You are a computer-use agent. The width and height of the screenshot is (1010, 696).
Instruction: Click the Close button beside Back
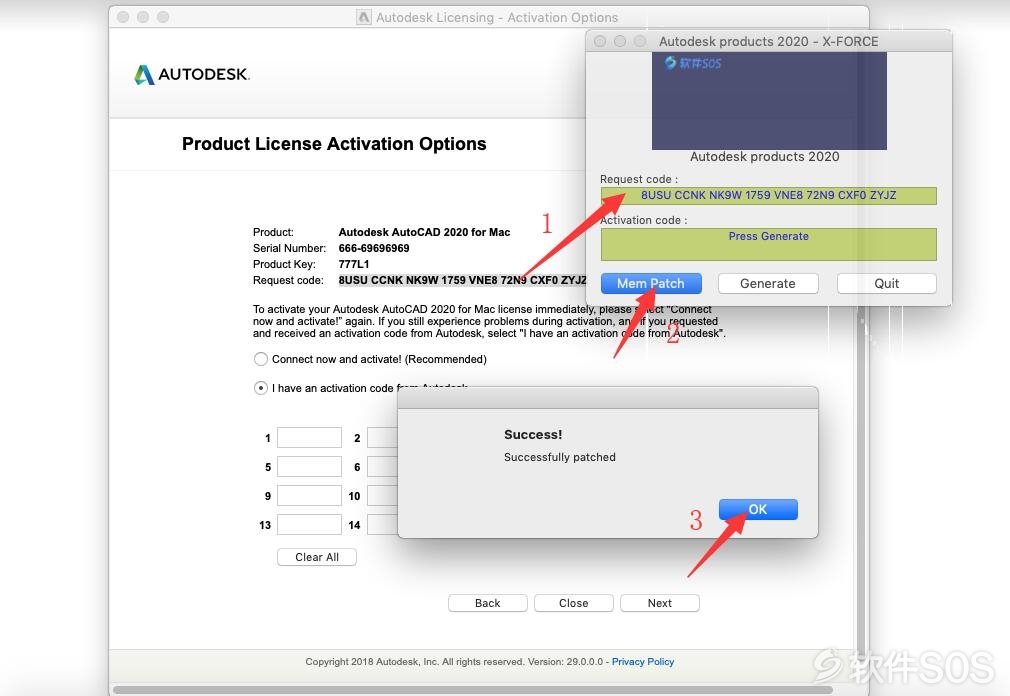[x=573, y=603]
